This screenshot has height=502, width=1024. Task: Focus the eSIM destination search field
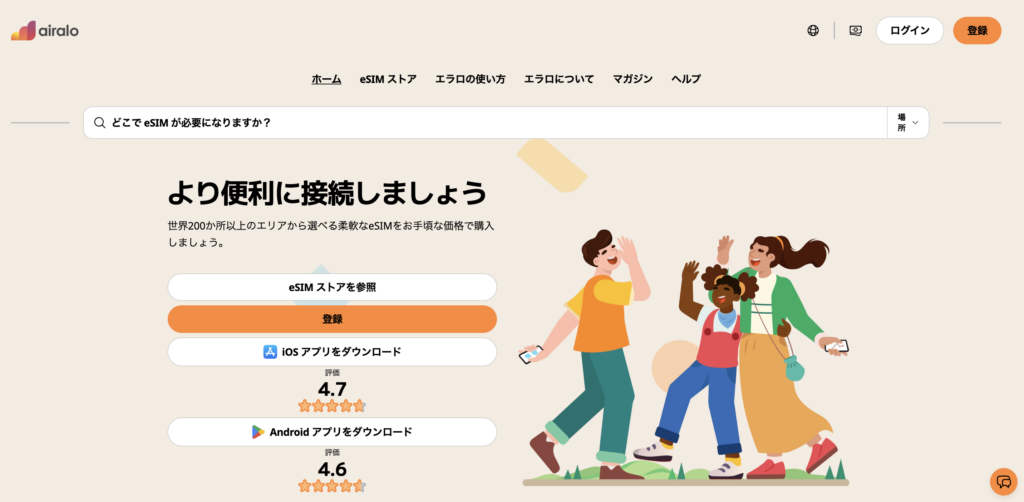click(485, 123)
